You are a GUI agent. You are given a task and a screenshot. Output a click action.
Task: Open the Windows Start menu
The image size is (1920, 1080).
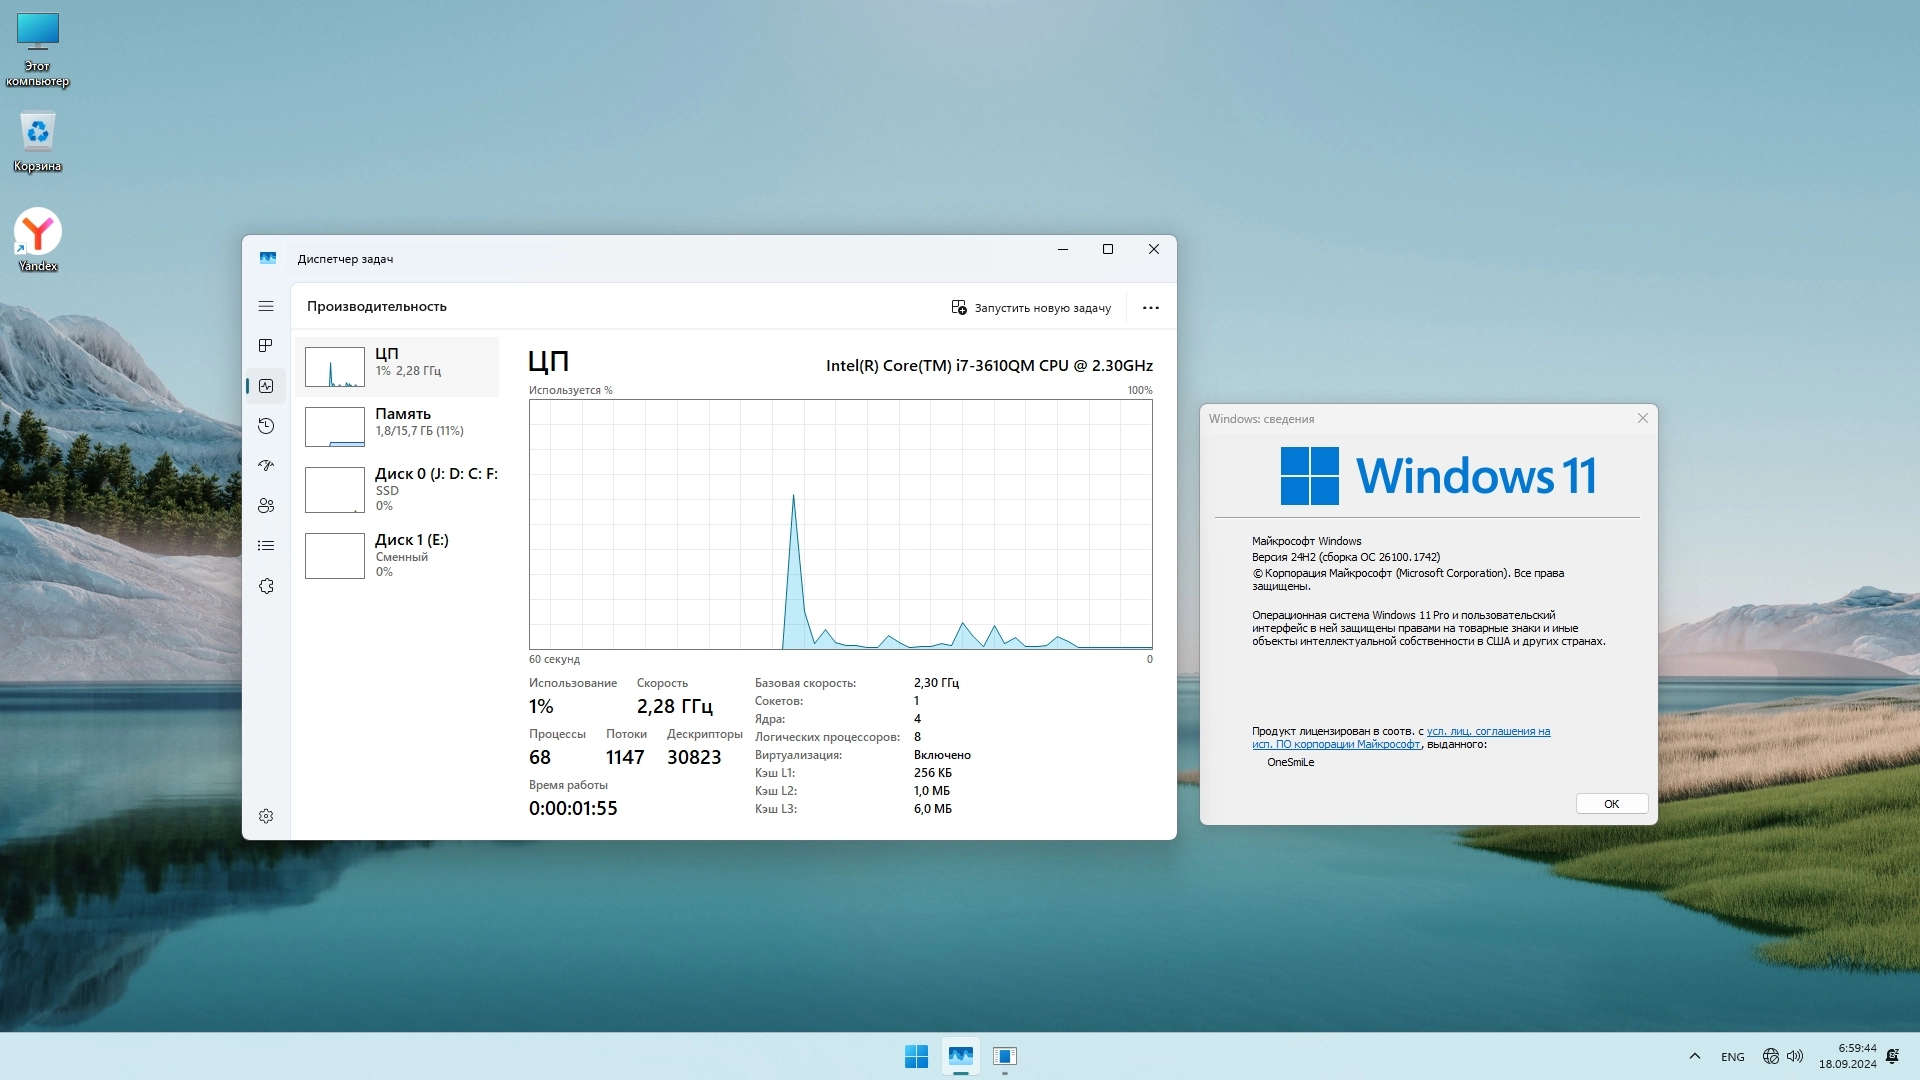click(x=915, y=1056)
